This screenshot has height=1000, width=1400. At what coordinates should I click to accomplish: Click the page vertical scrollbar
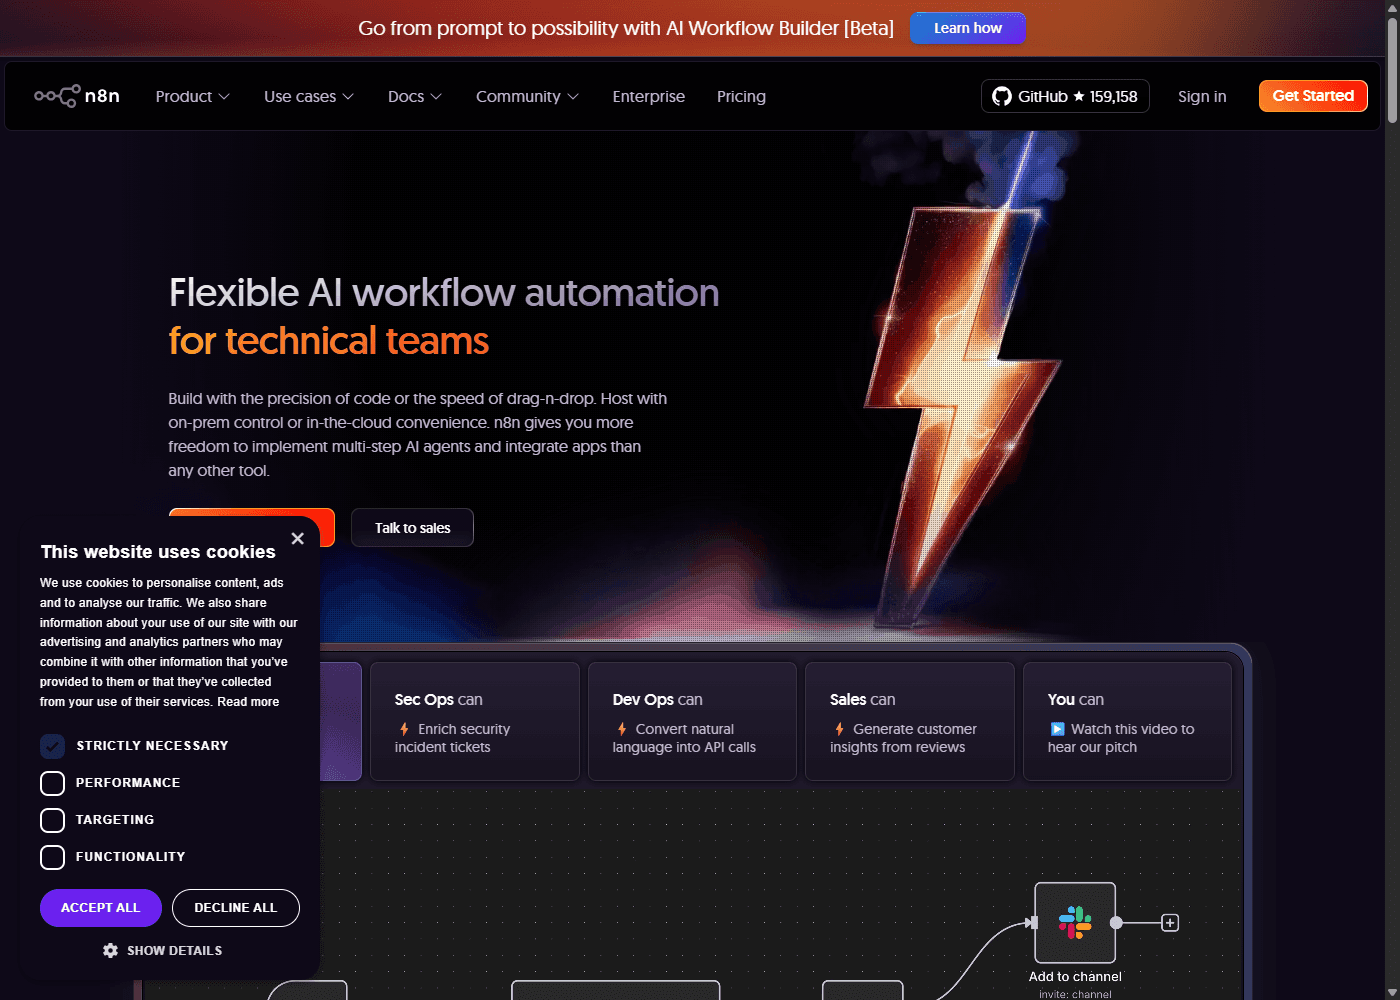[1392, 70]
